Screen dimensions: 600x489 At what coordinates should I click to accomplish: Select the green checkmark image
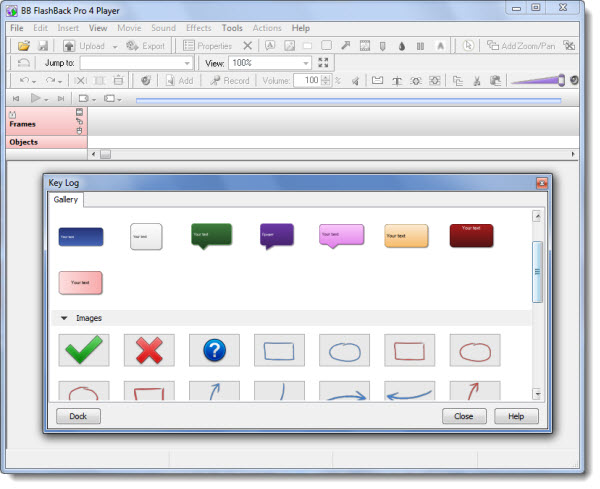84,350
